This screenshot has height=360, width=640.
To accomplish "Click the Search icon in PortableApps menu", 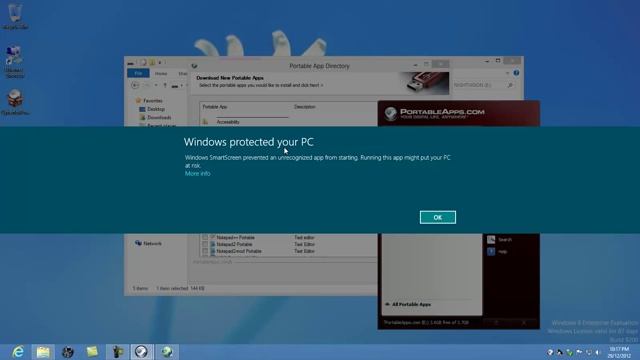I will [491, 240].
